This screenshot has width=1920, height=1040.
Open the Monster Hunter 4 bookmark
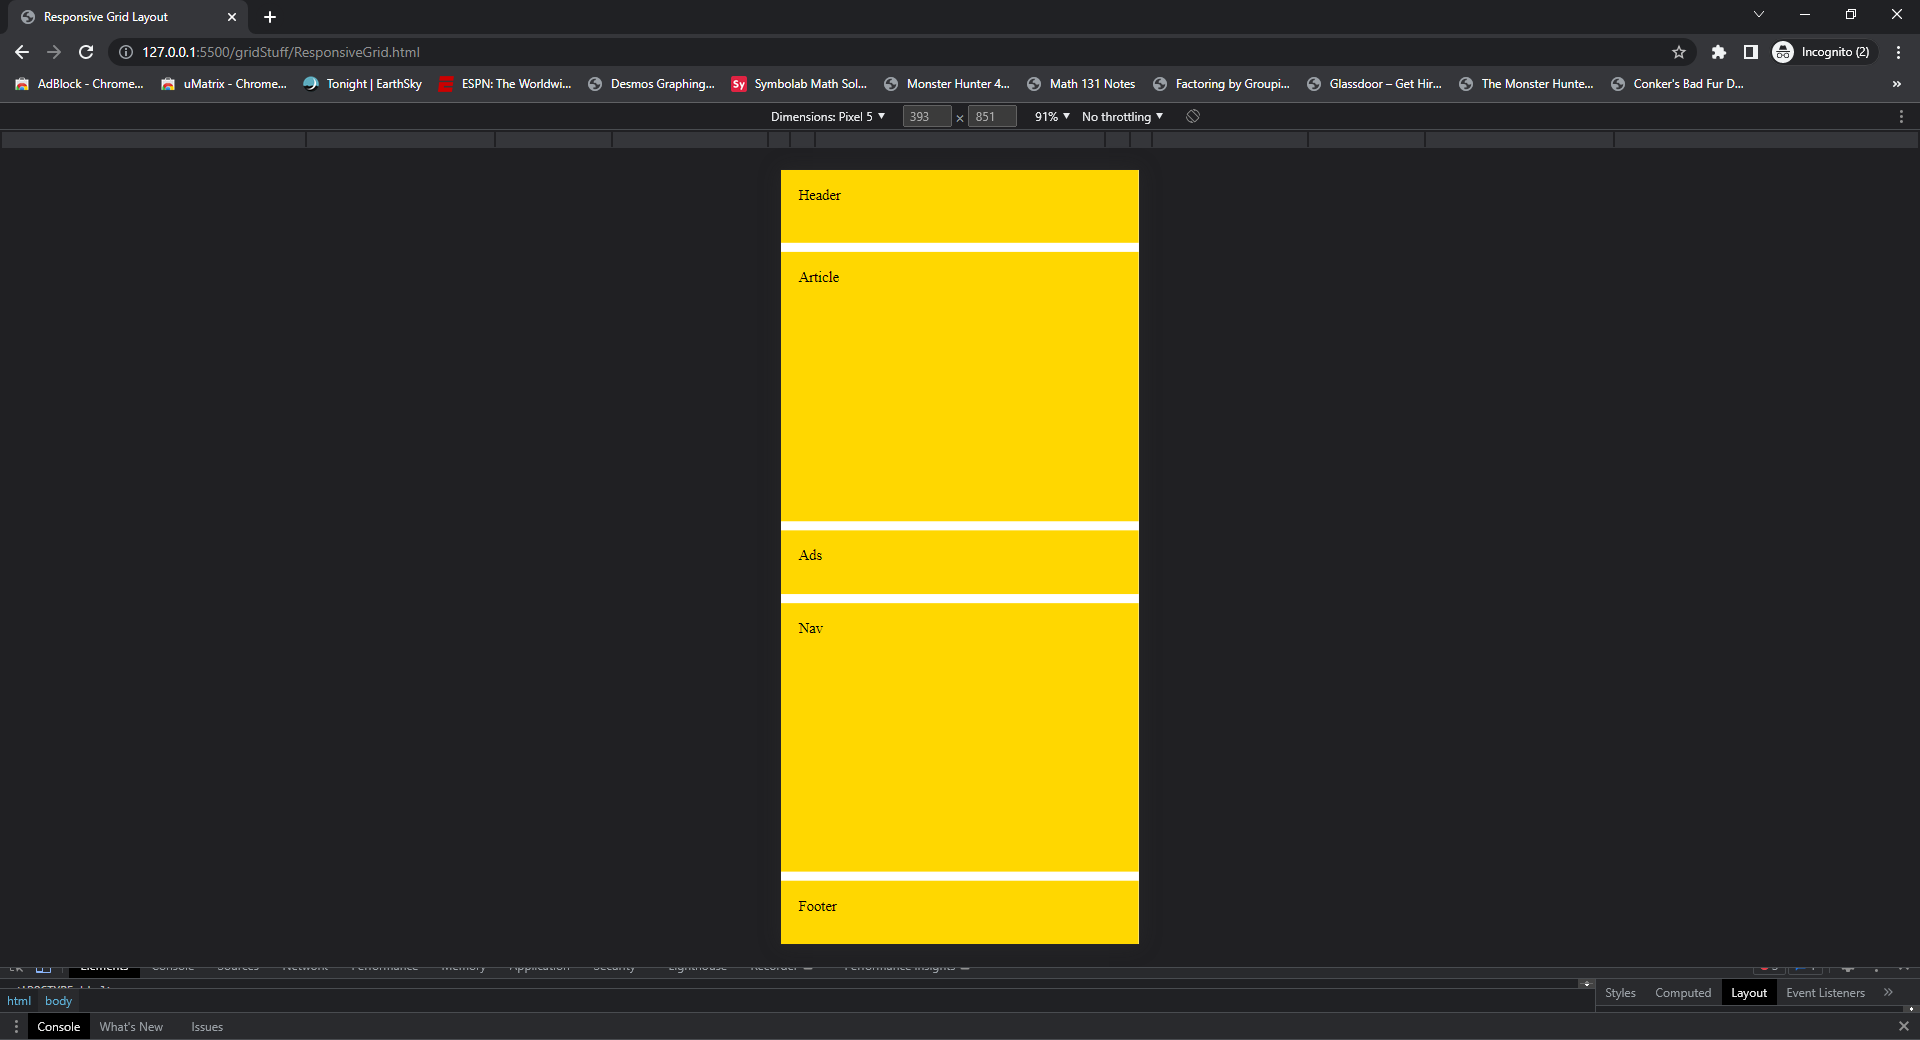pyautogui.click(x=947, y=84)
